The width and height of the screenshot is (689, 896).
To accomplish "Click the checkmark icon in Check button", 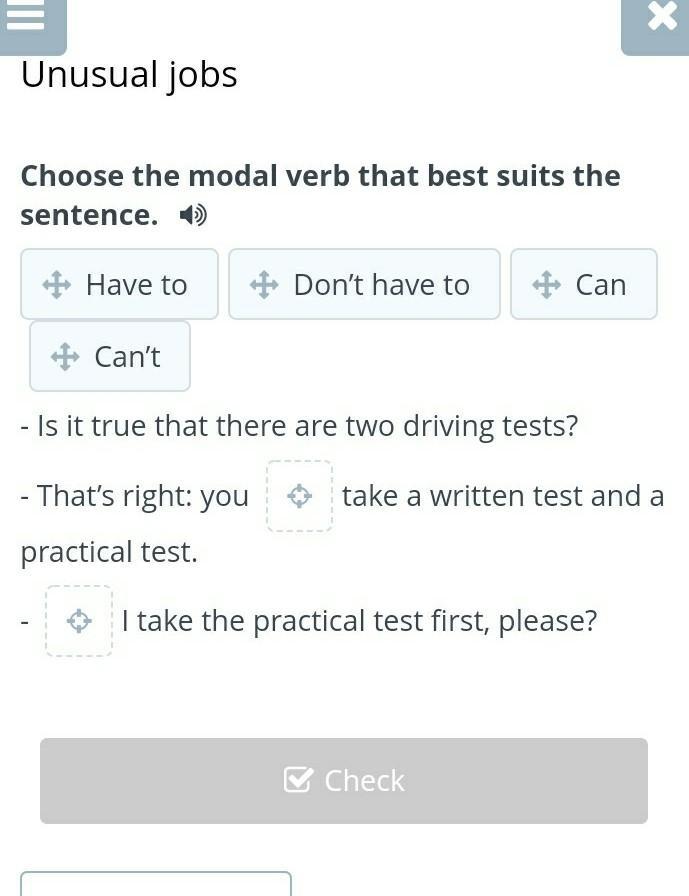I will click(298, 780).
